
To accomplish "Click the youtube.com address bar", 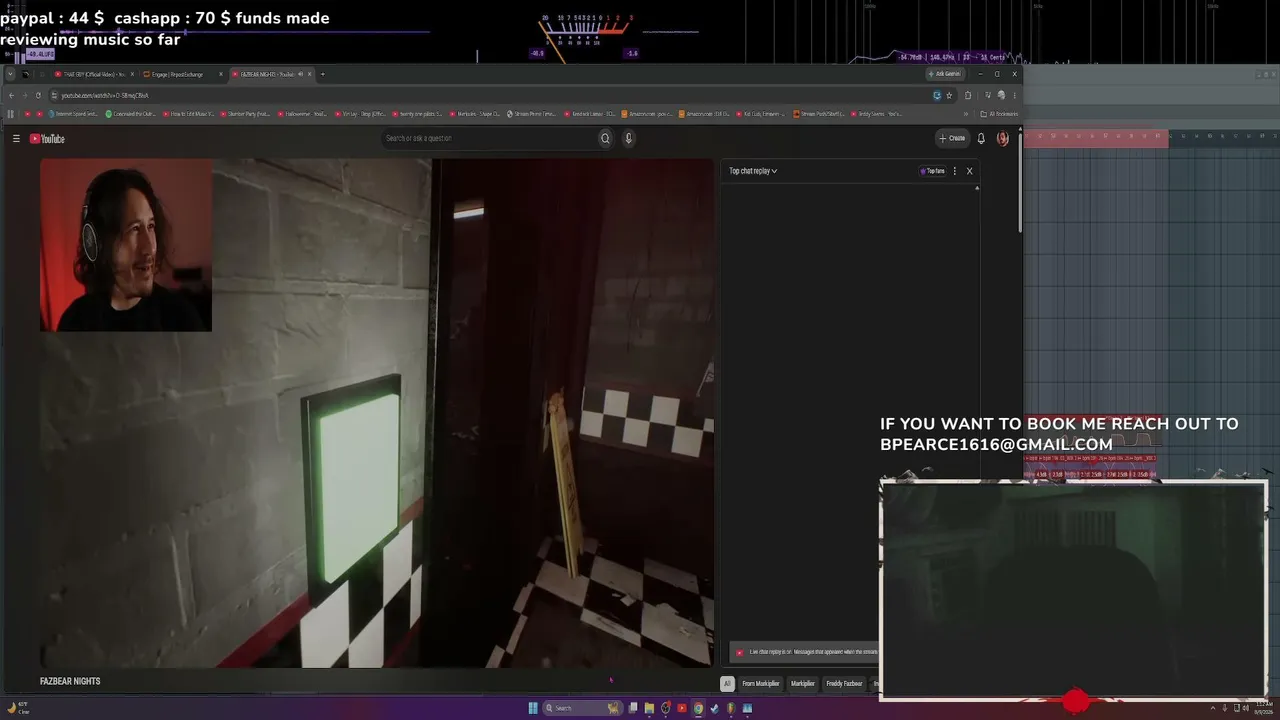I will (490, 95).
